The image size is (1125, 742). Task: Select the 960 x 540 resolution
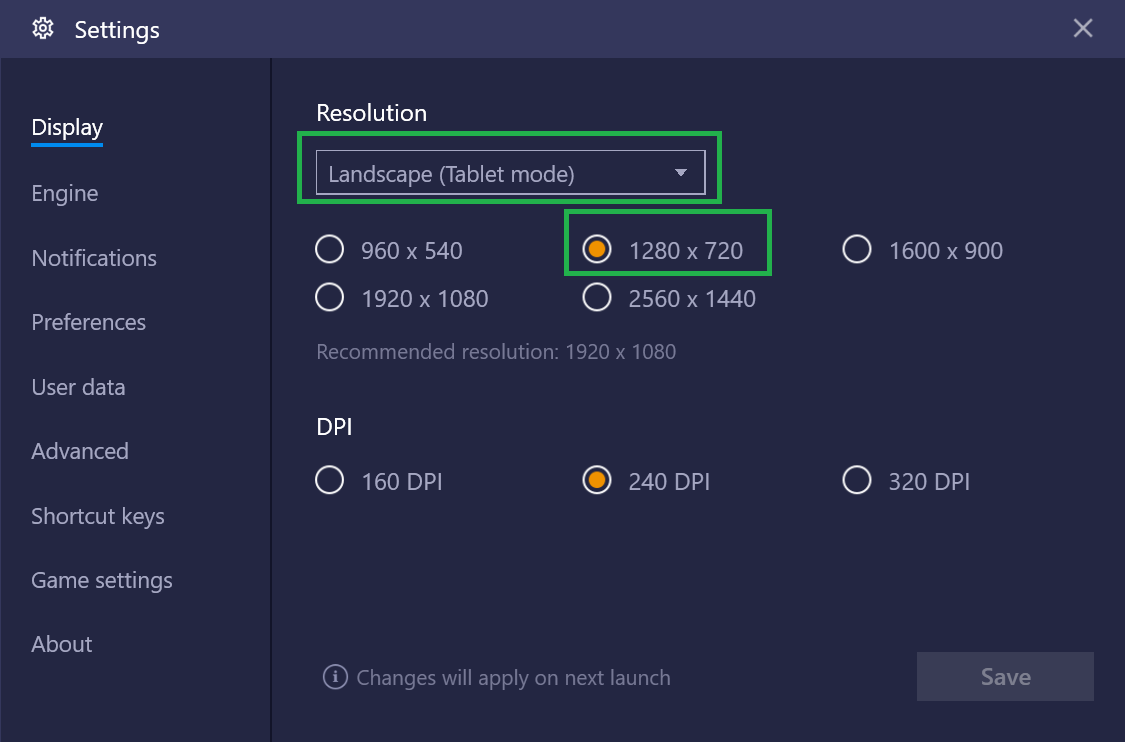pos(330,250)
